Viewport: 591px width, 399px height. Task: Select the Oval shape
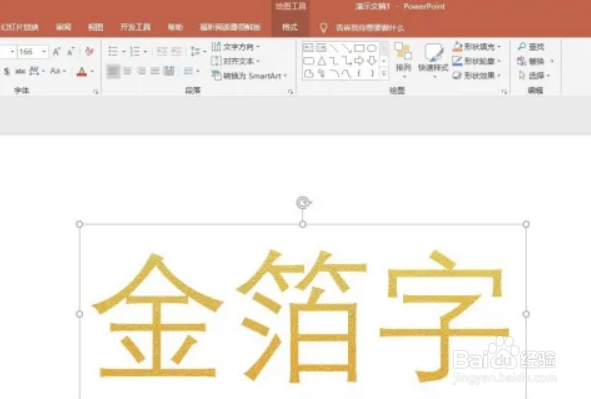(372, 48)
